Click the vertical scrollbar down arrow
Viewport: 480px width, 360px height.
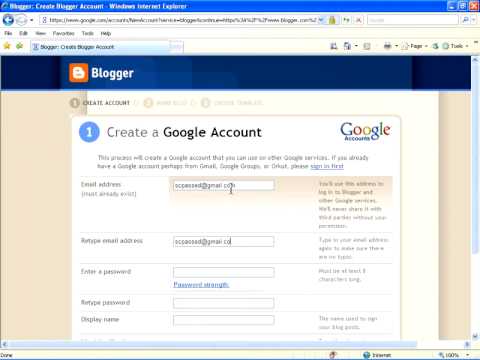(475, 336)
